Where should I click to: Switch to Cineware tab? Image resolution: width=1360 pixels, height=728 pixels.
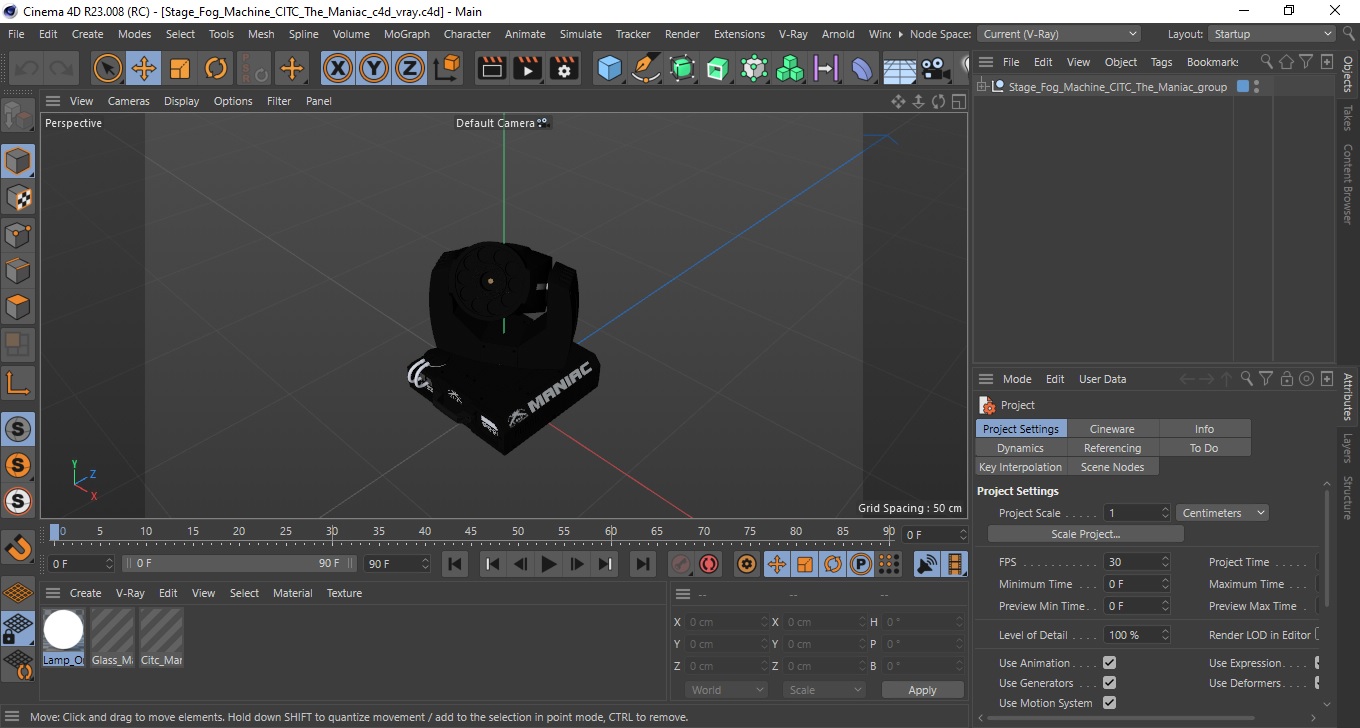coord(1112,429)
